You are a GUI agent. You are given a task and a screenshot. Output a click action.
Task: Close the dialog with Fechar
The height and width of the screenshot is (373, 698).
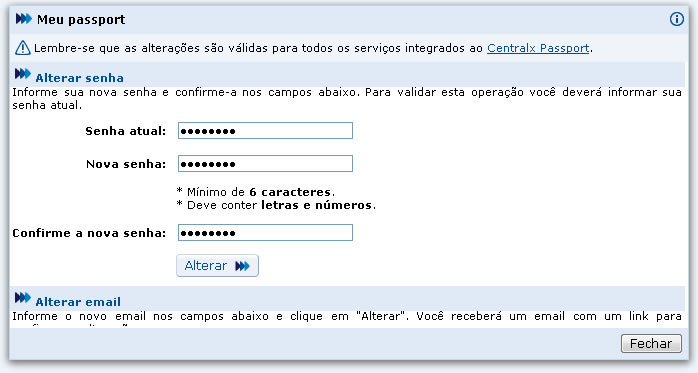651,344
